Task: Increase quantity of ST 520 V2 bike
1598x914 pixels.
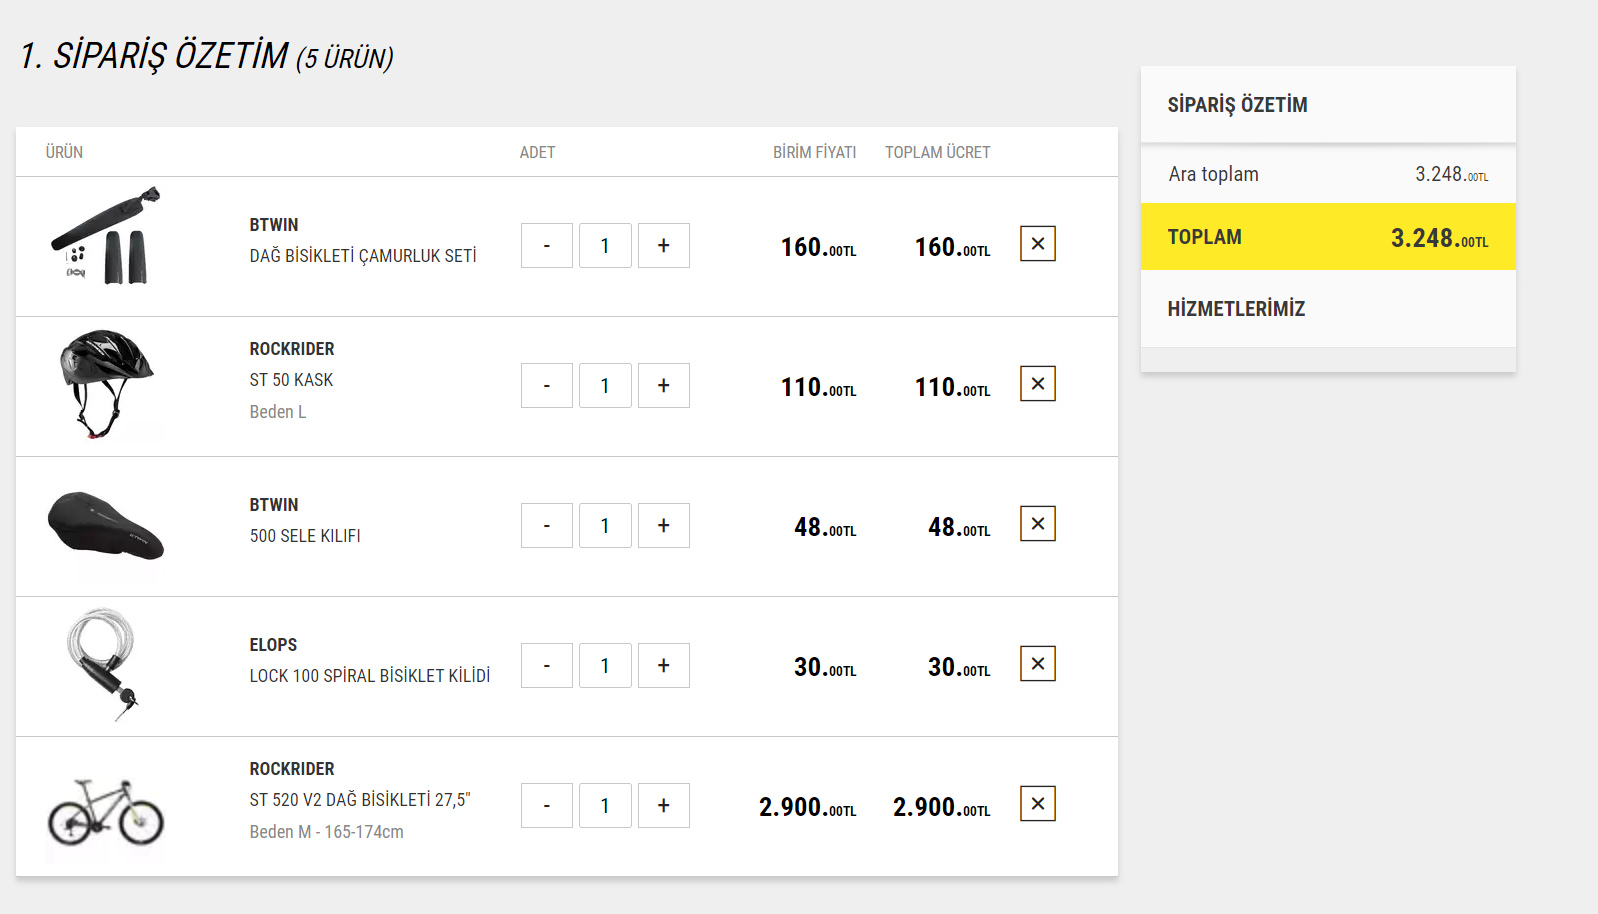Action: 663,806
